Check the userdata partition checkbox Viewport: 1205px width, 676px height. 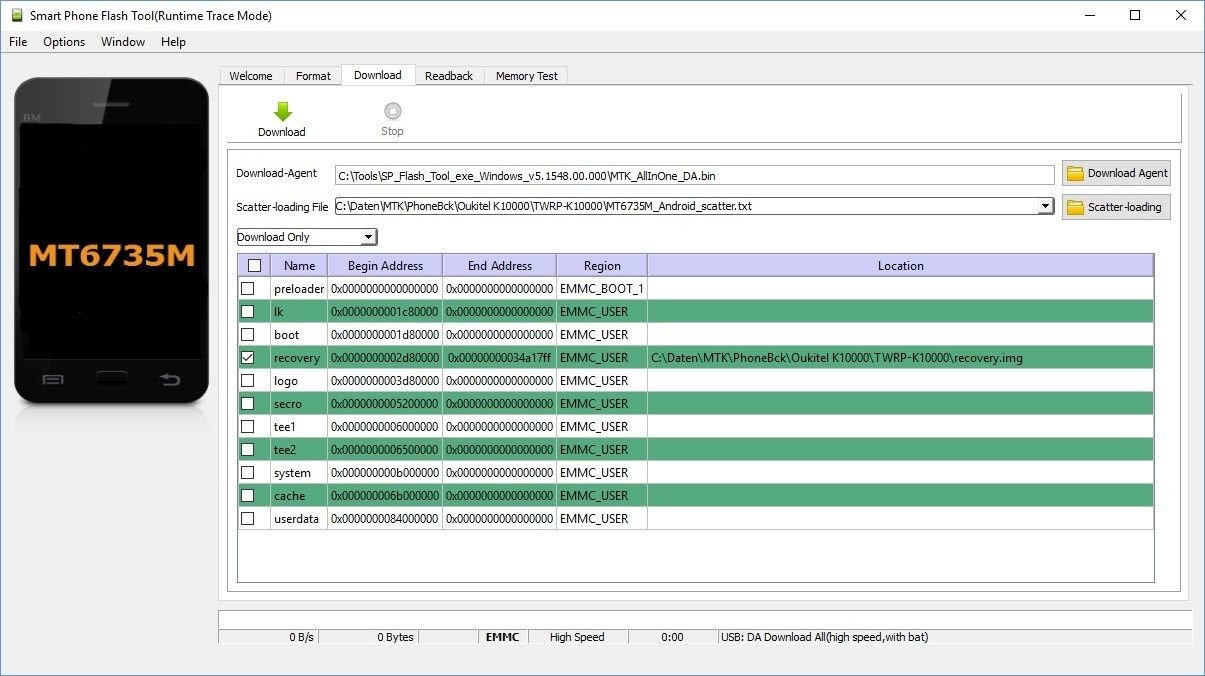[248, 518]
